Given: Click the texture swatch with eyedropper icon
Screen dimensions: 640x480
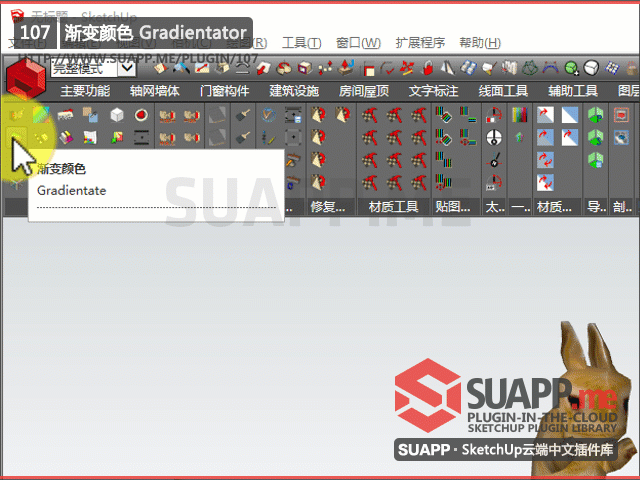Looking at the screenshot, I should (90, 115).
